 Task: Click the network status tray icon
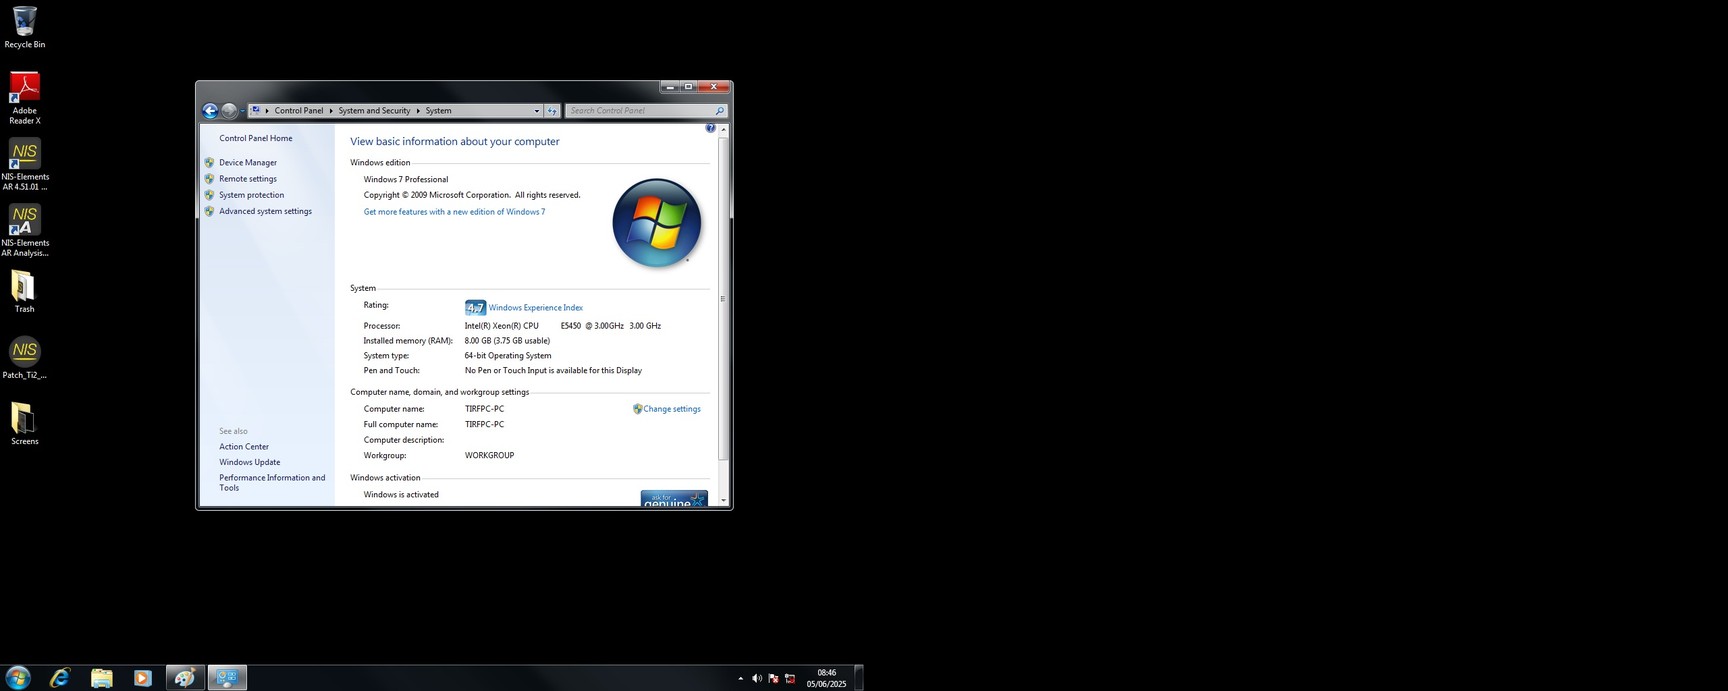(x=790, y=678)
